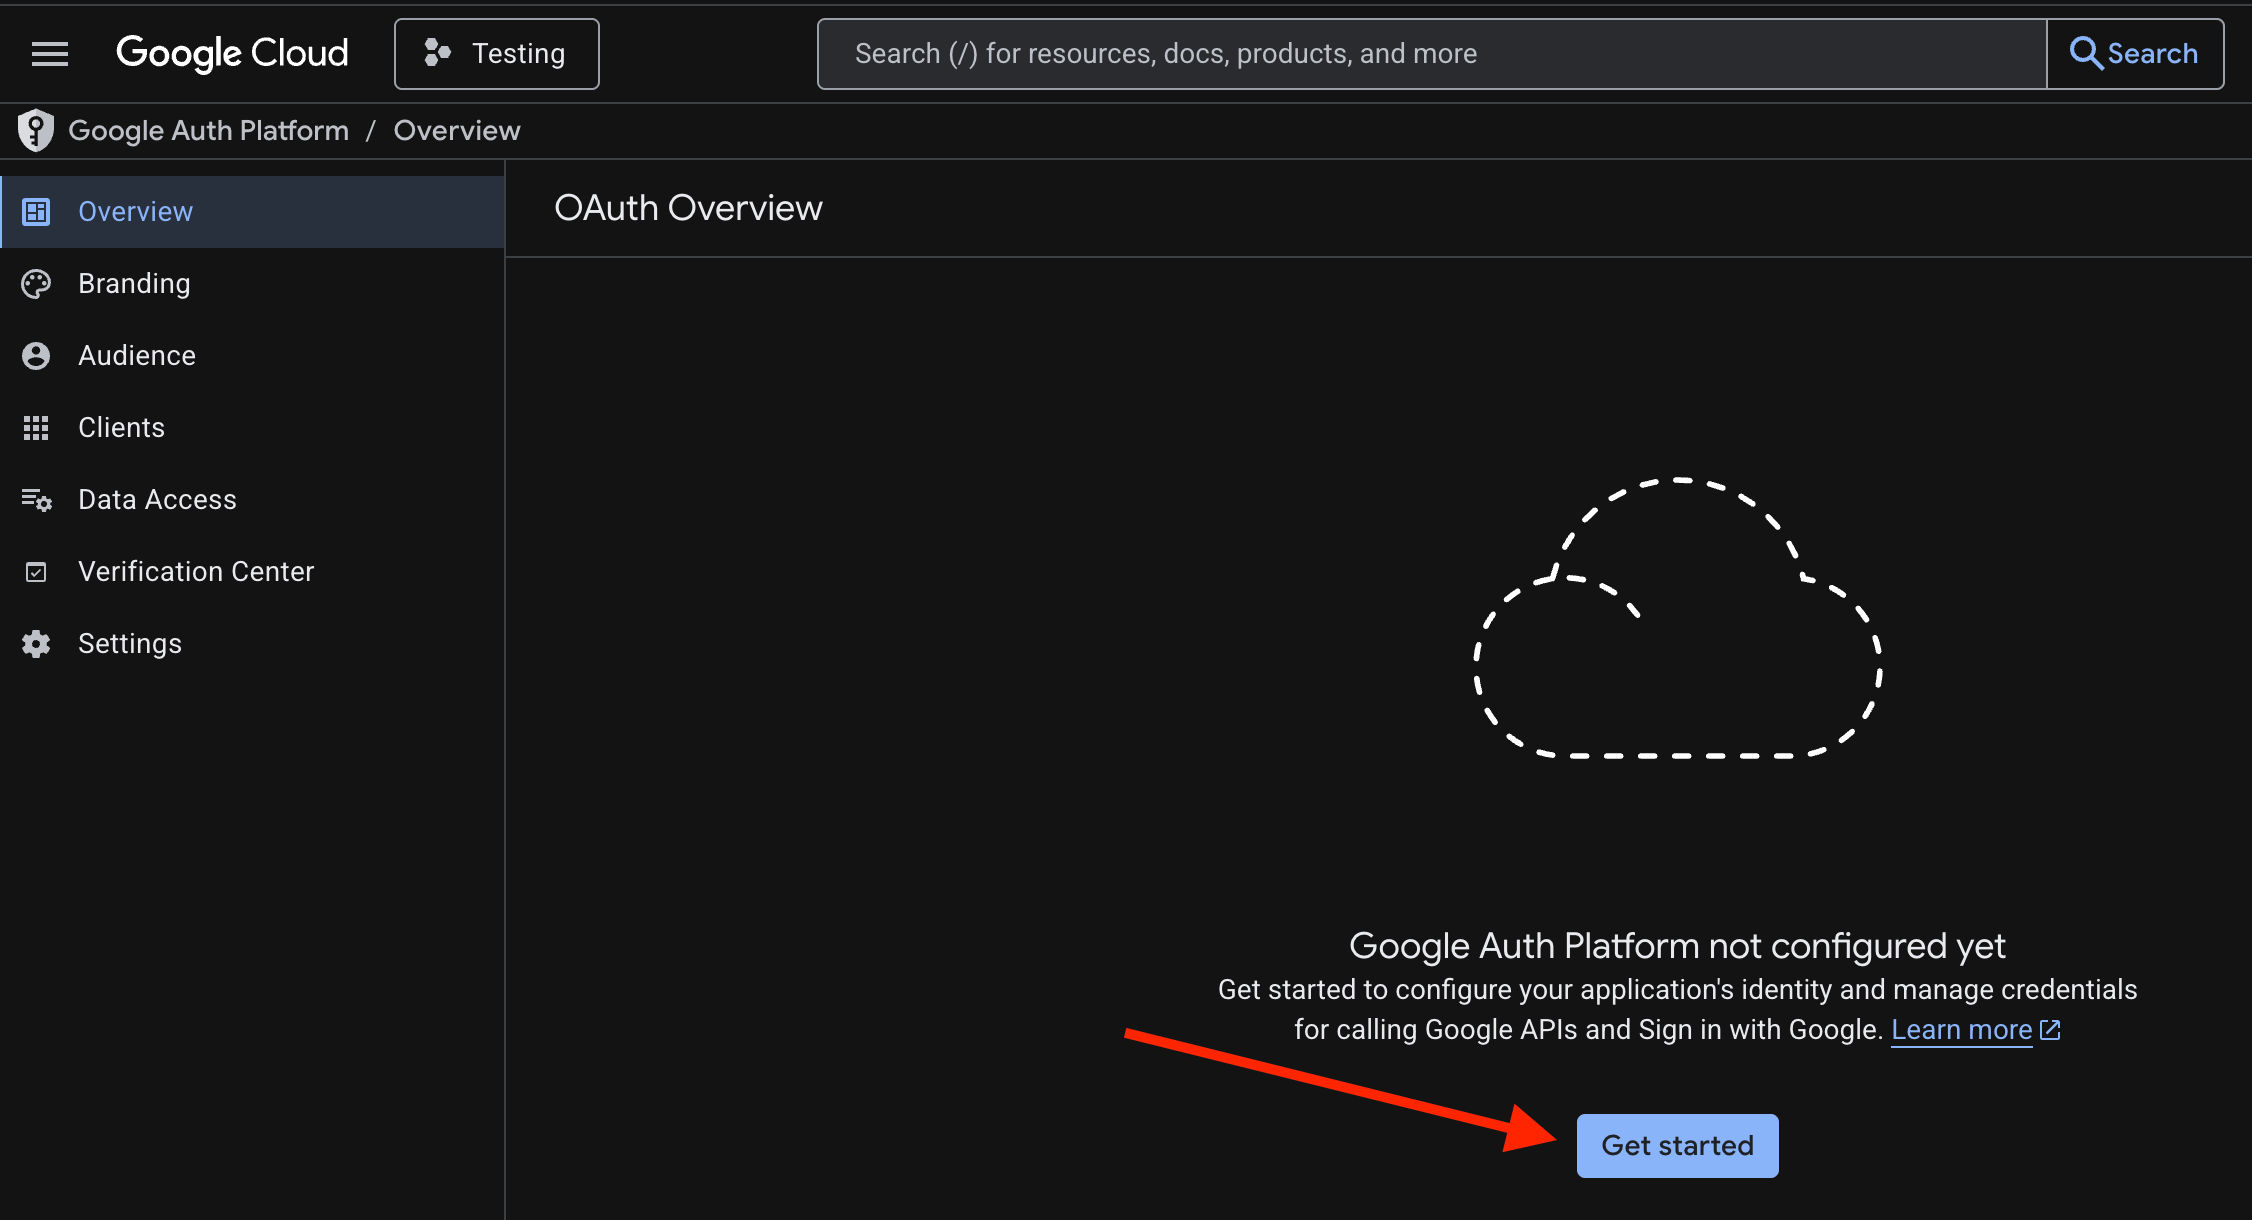Click the external link icon beside Learn more
The height and width of the screenshot is (1220, 2252).
[x=2050, y=1030]
